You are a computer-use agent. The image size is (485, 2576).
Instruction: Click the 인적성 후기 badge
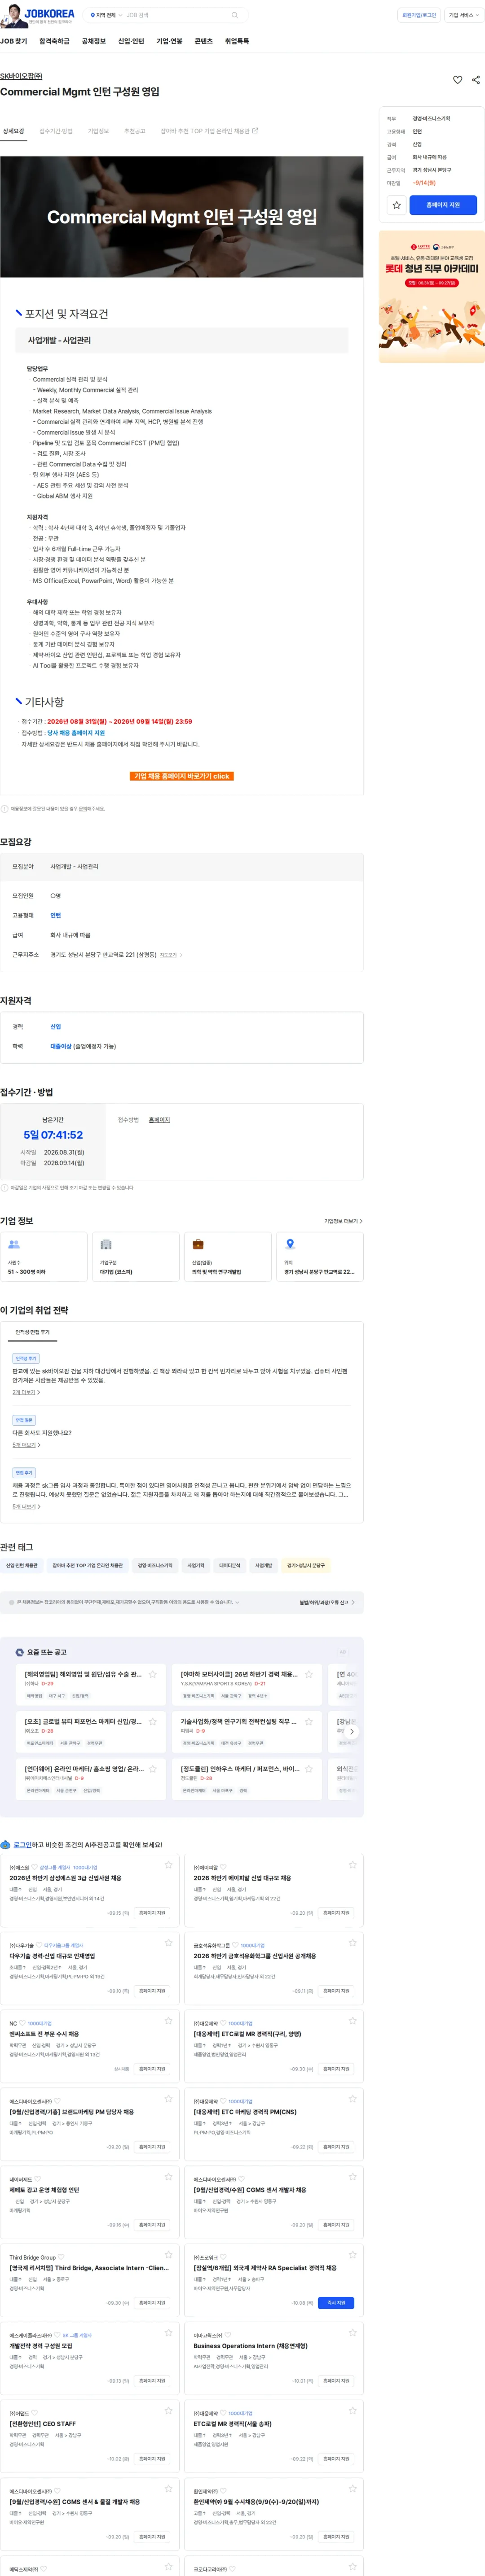pyautogui.click(x=26, y=1359)
